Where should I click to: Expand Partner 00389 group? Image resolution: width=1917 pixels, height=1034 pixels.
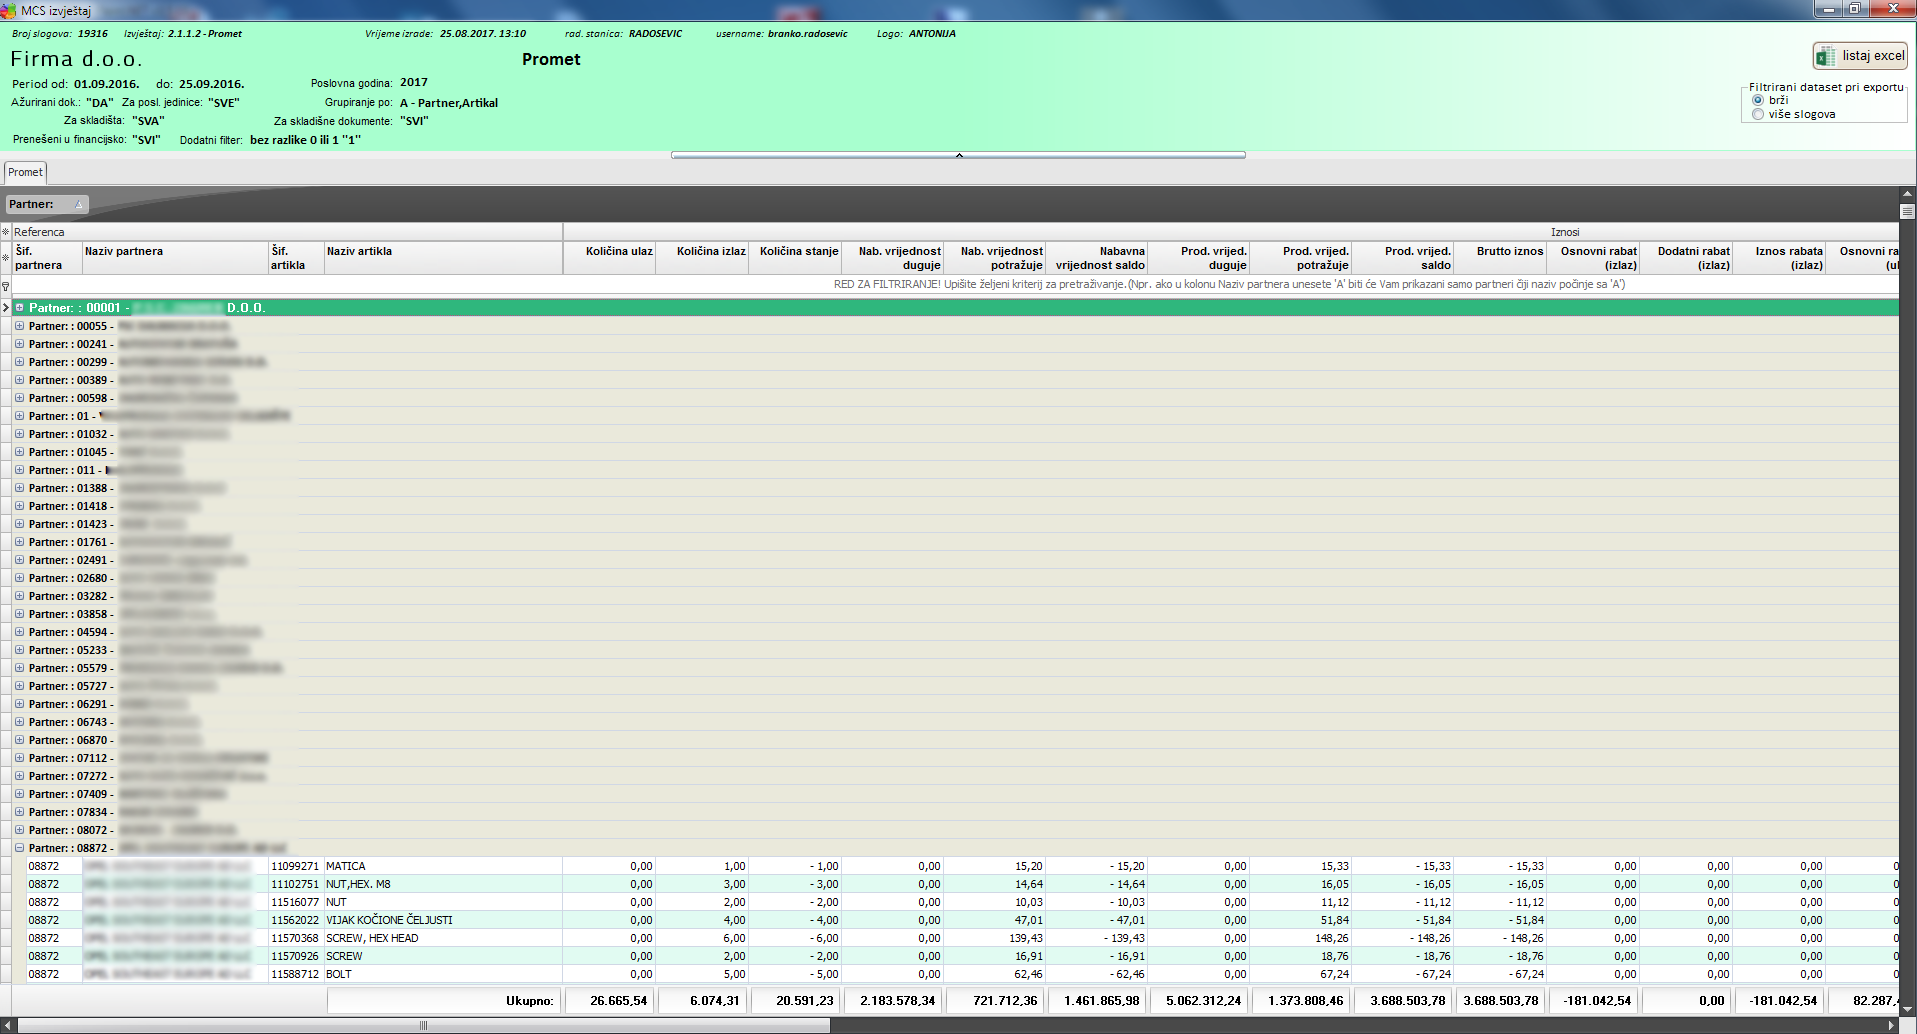(19, 380)
